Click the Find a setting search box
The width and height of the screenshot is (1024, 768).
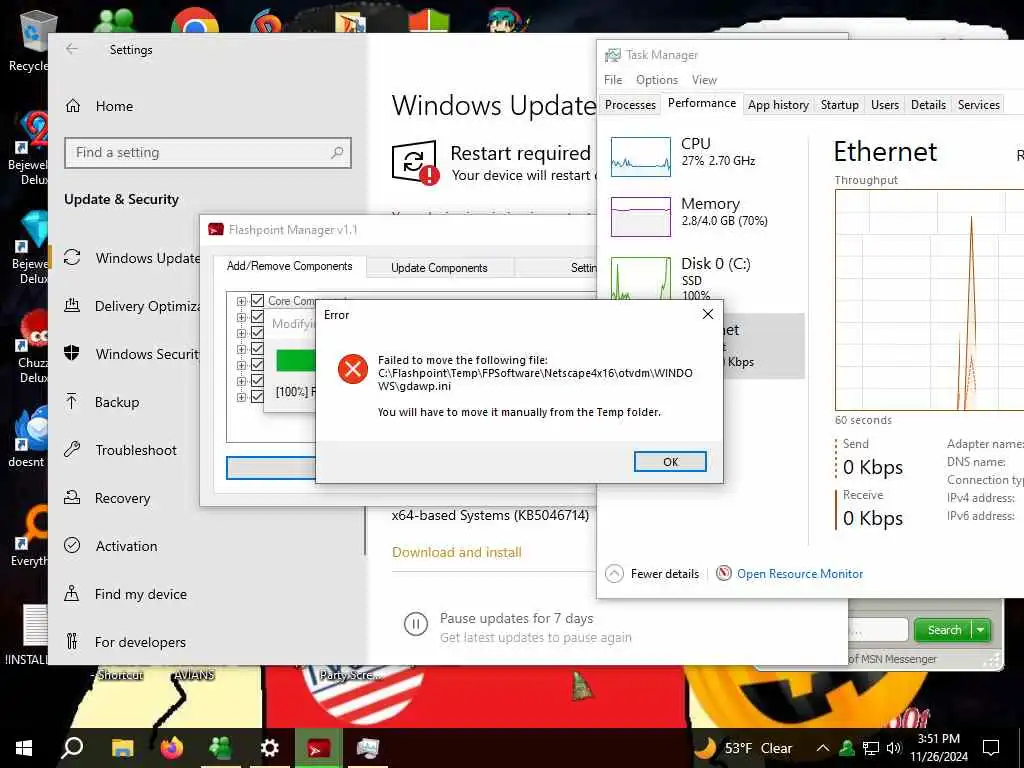tap(208, 153)
